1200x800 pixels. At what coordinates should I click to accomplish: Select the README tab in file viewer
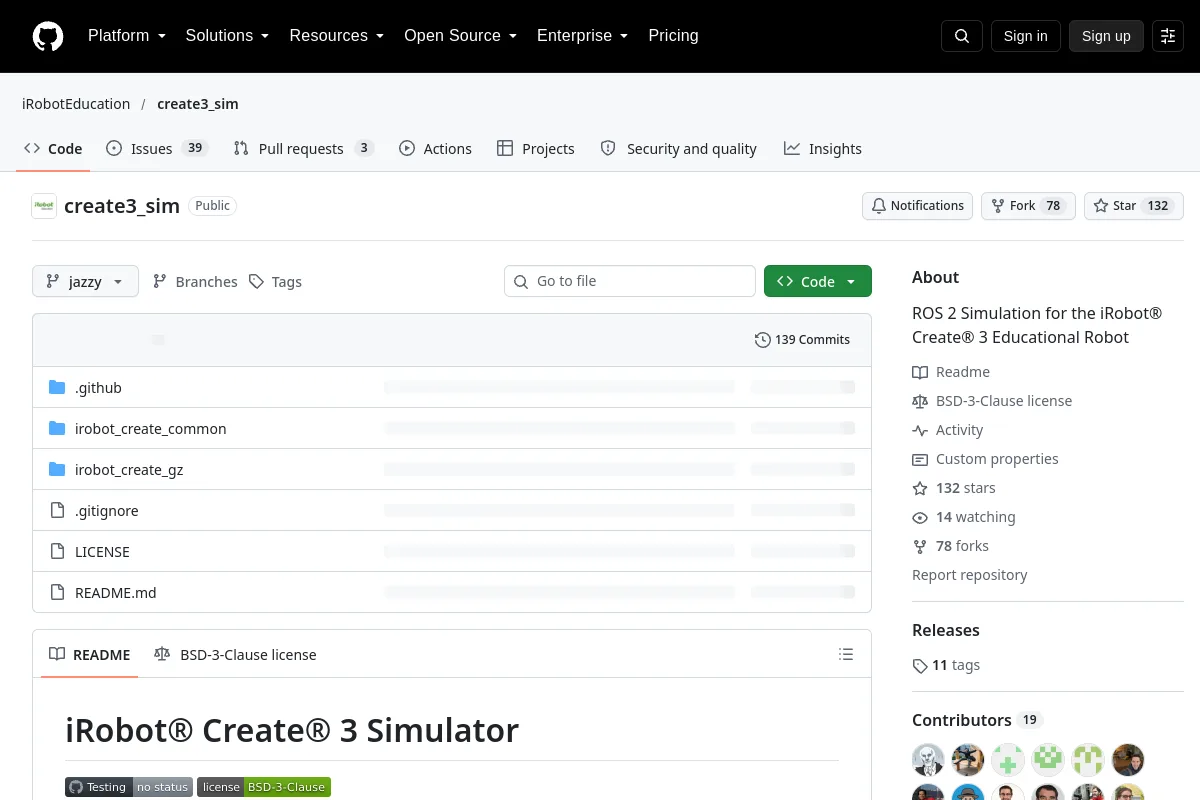[x=90, y=655]
